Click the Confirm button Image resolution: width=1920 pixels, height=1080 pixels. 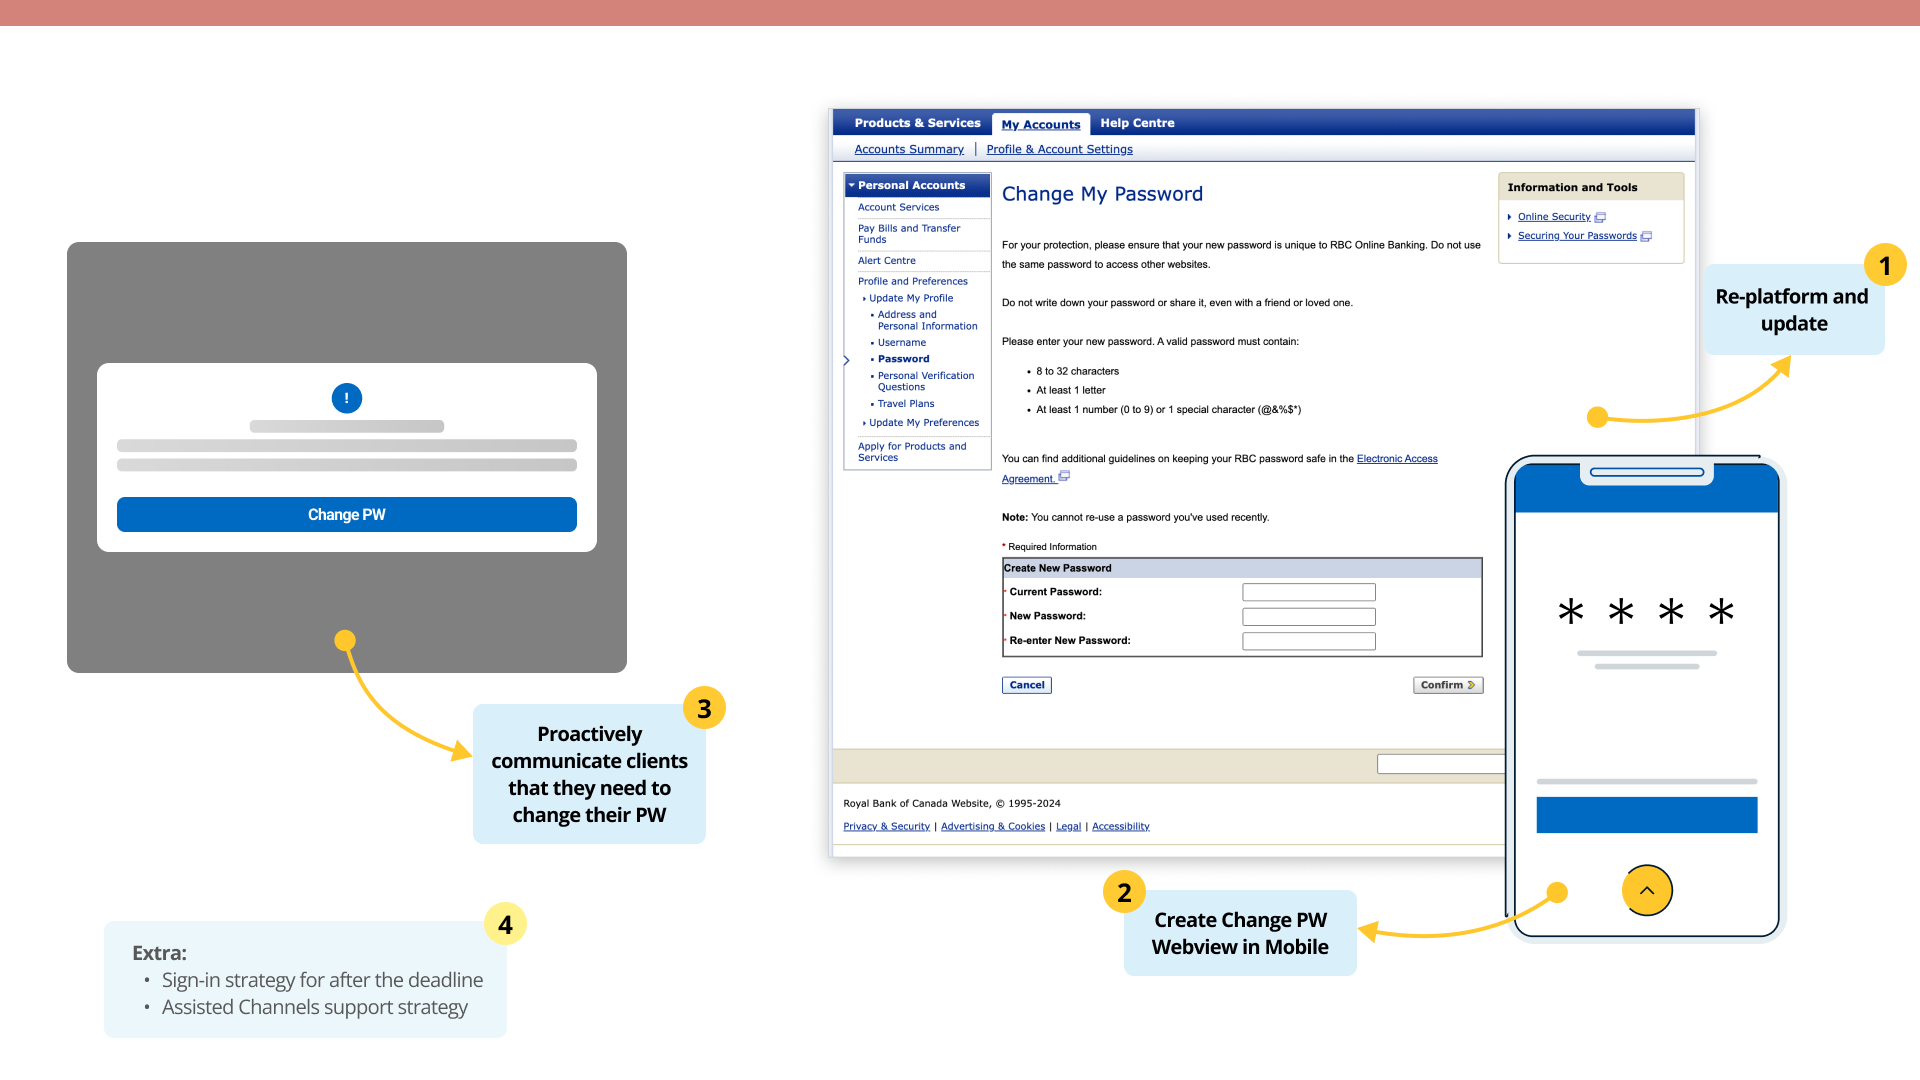click(x=1447, y=685)
